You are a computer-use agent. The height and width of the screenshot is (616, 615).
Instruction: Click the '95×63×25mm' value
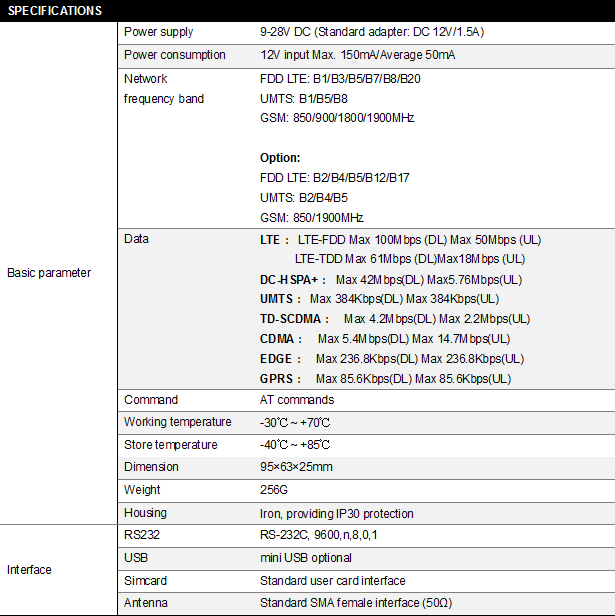[x=296, y=467]
